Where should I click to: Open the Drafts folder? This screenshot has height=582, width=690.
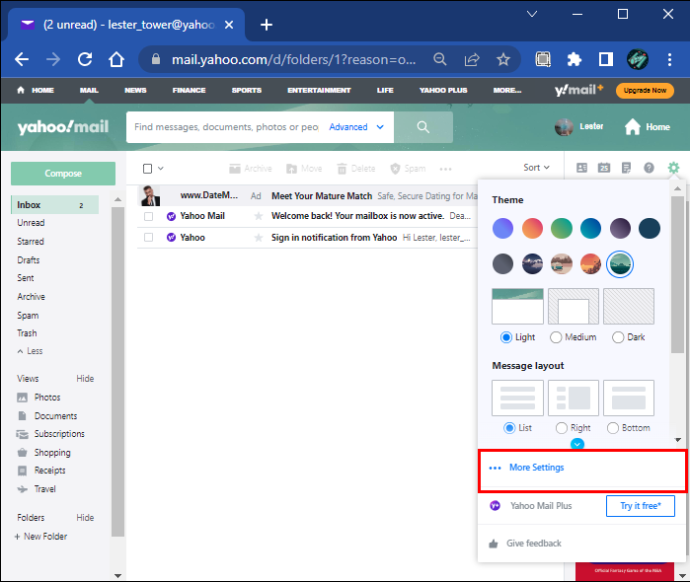pyautogui.click(x=29, y=260)
